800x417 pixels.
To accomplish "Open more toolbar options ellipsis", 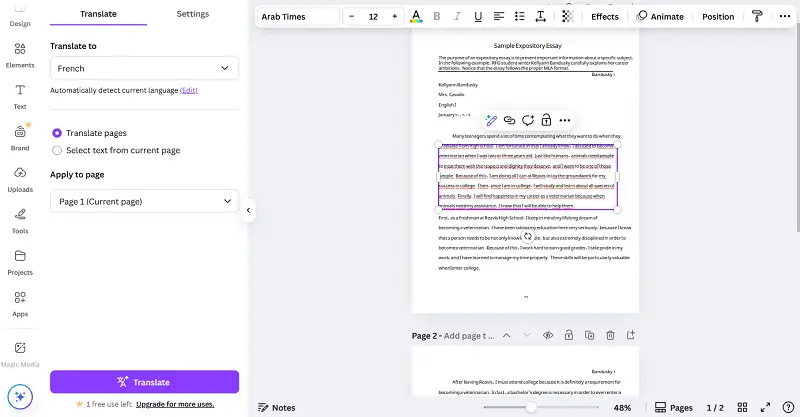I will [x=785, y=16].
